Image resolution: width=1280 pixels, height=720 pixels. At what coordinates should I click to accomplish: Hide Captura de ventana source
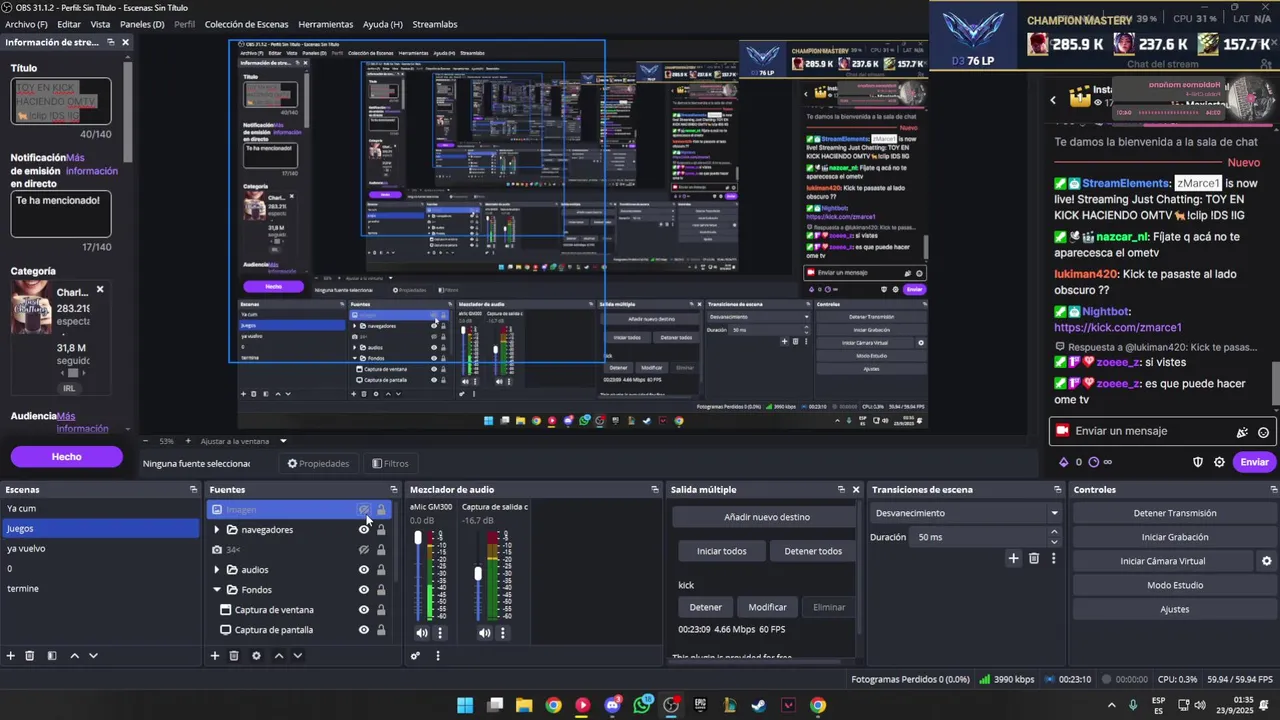364,610
